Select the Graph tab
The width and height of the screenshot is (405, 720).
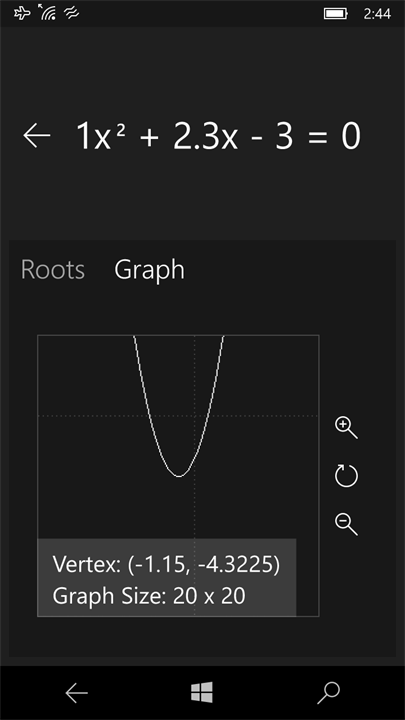click(x=149, y=270)
